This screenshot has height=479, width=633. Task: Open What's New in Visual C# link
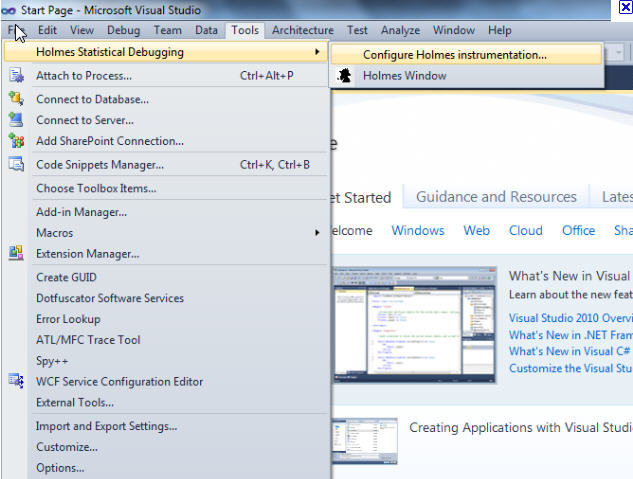point(570,351)
